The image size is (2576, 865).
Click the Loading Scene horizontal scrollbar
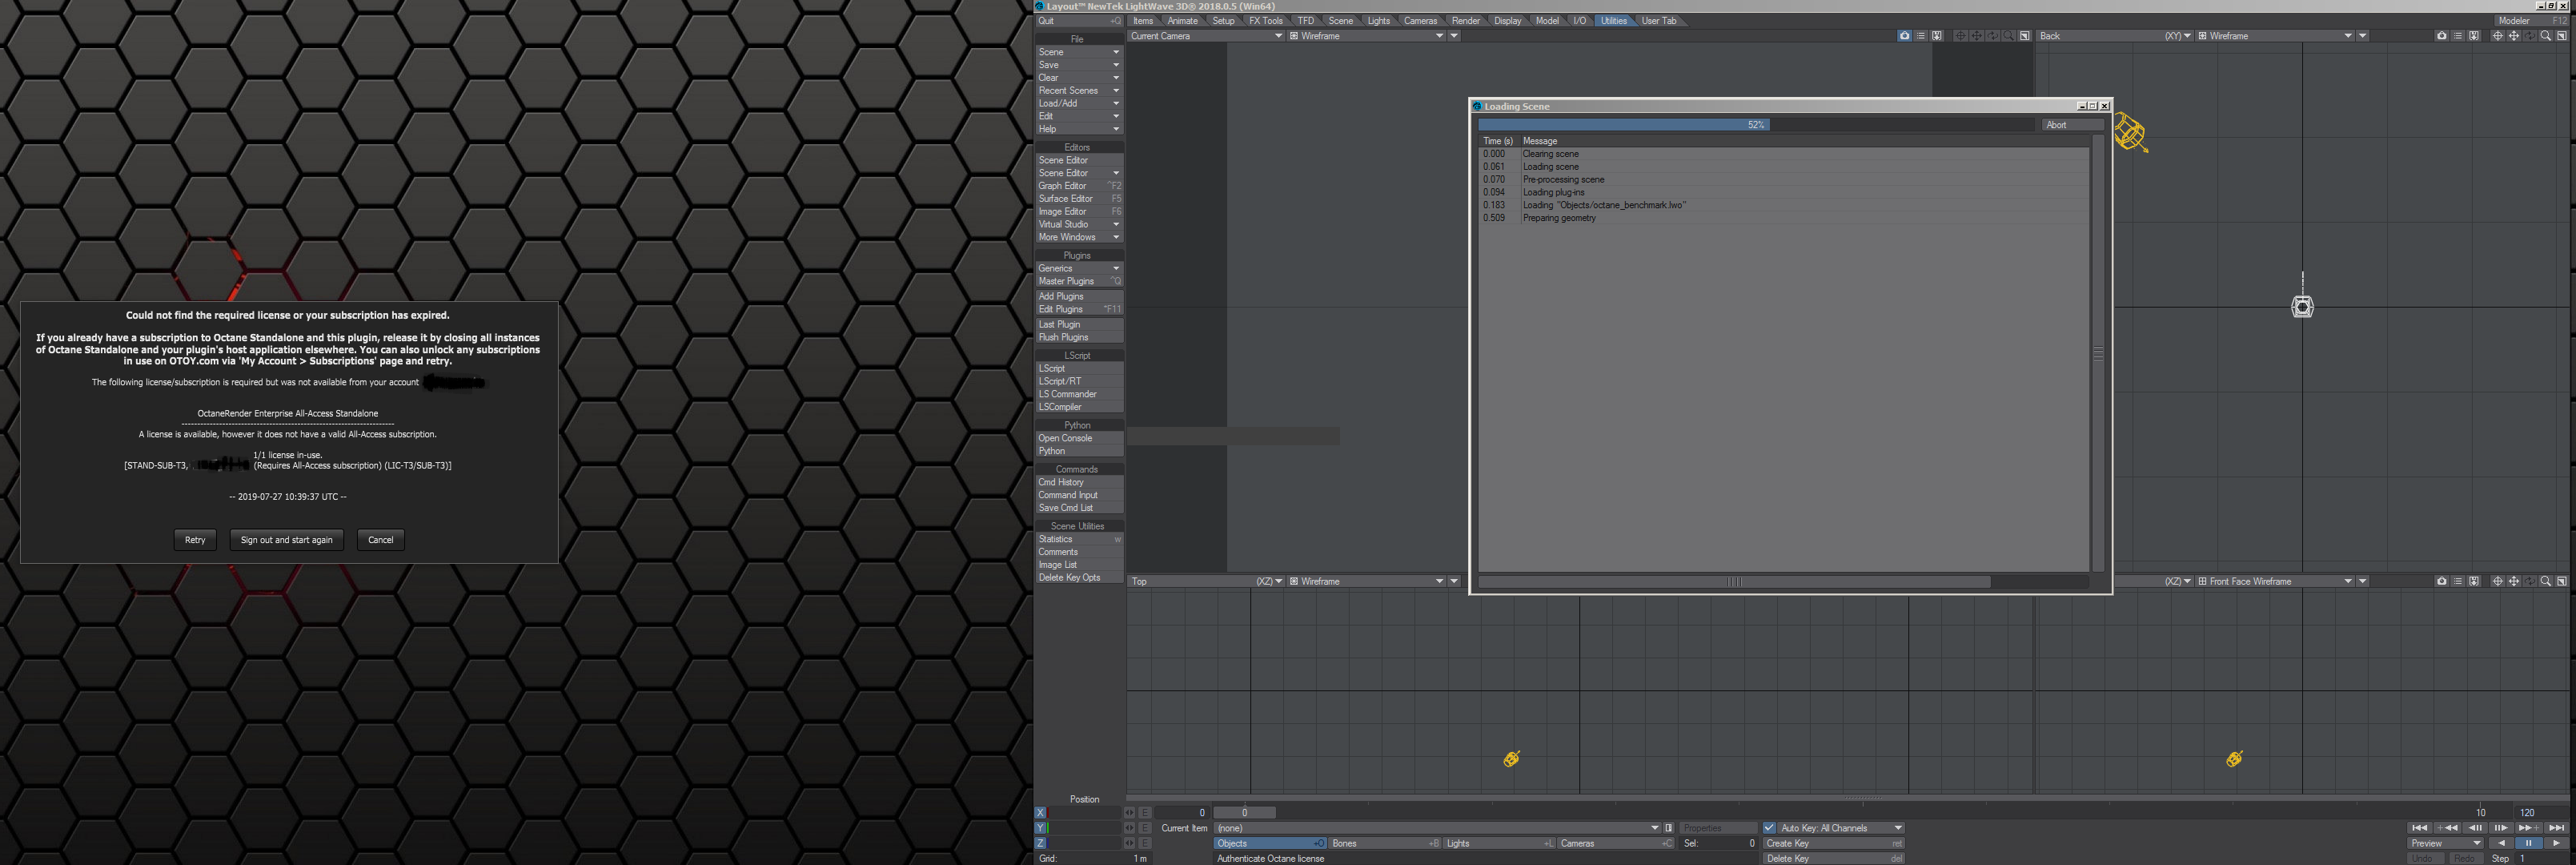click(1734, 582)
